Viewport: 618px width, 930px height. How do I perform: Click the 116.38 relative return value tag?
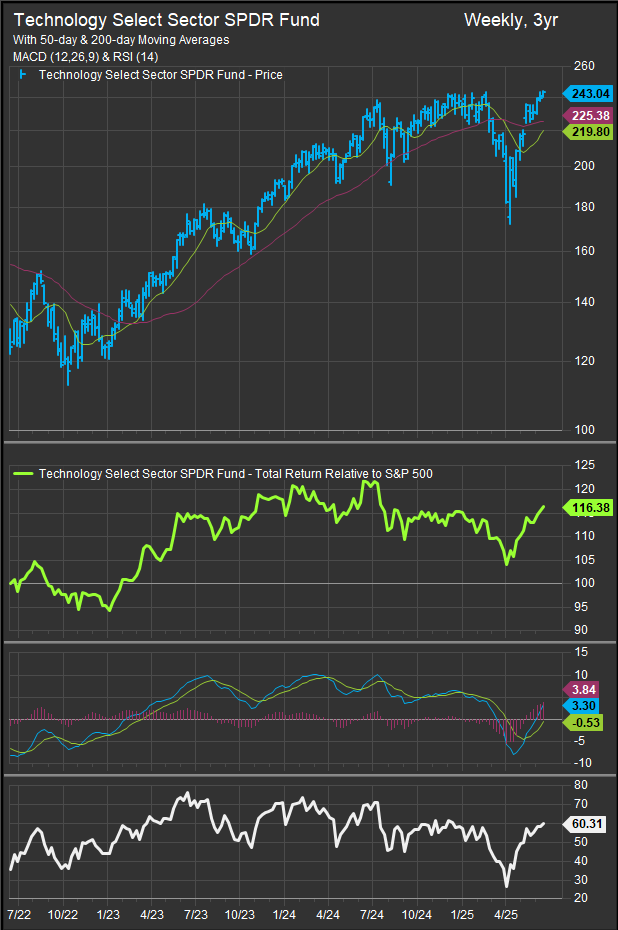point(588,508)
